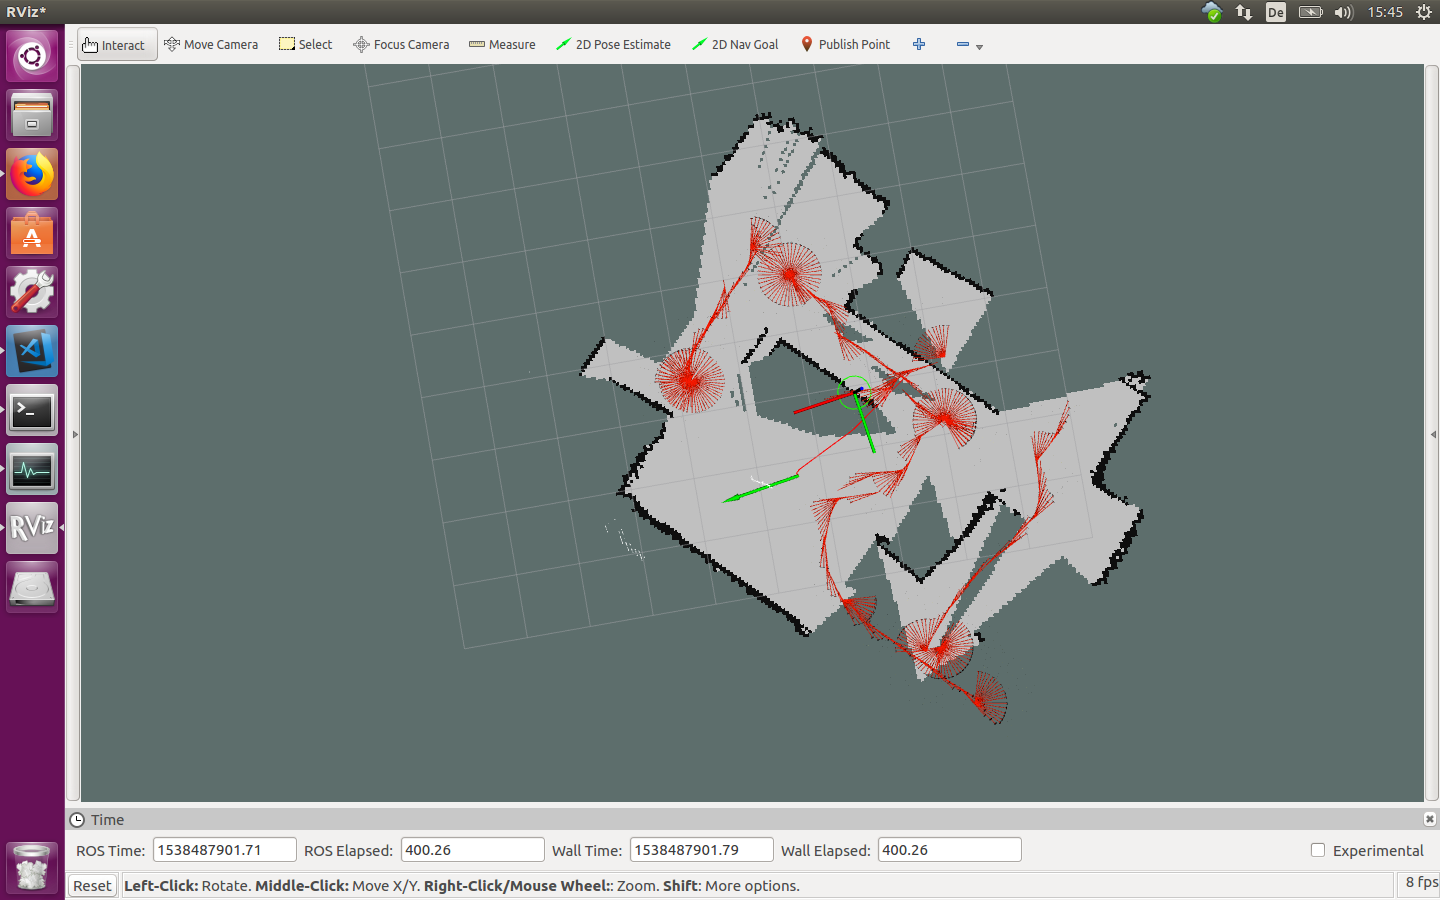This screenshot has width=1440, height=900.
Task: Choose the Select tool
Action: pyautogui.click(x=305, y=44)
